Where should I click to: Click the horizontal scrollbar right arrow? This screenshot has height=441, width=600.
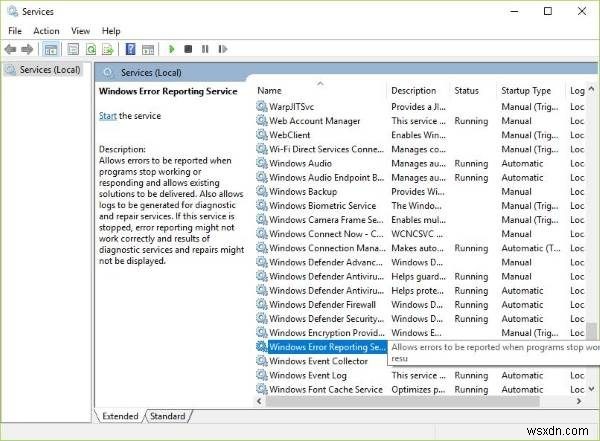579,401
